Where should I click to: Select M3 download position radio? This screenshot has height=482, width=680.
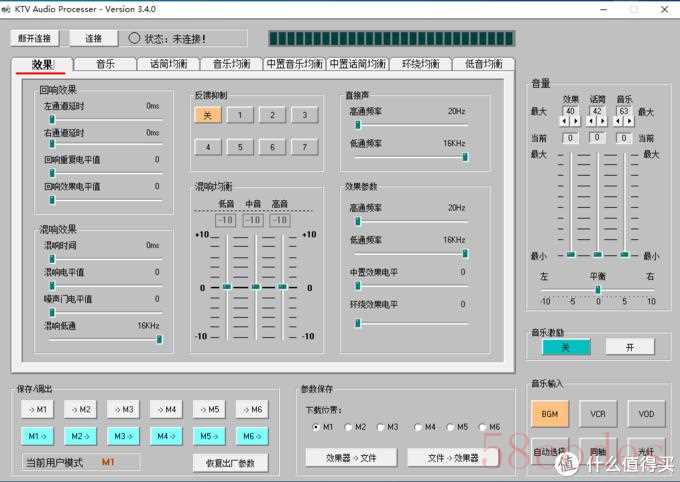pos(380,427)
